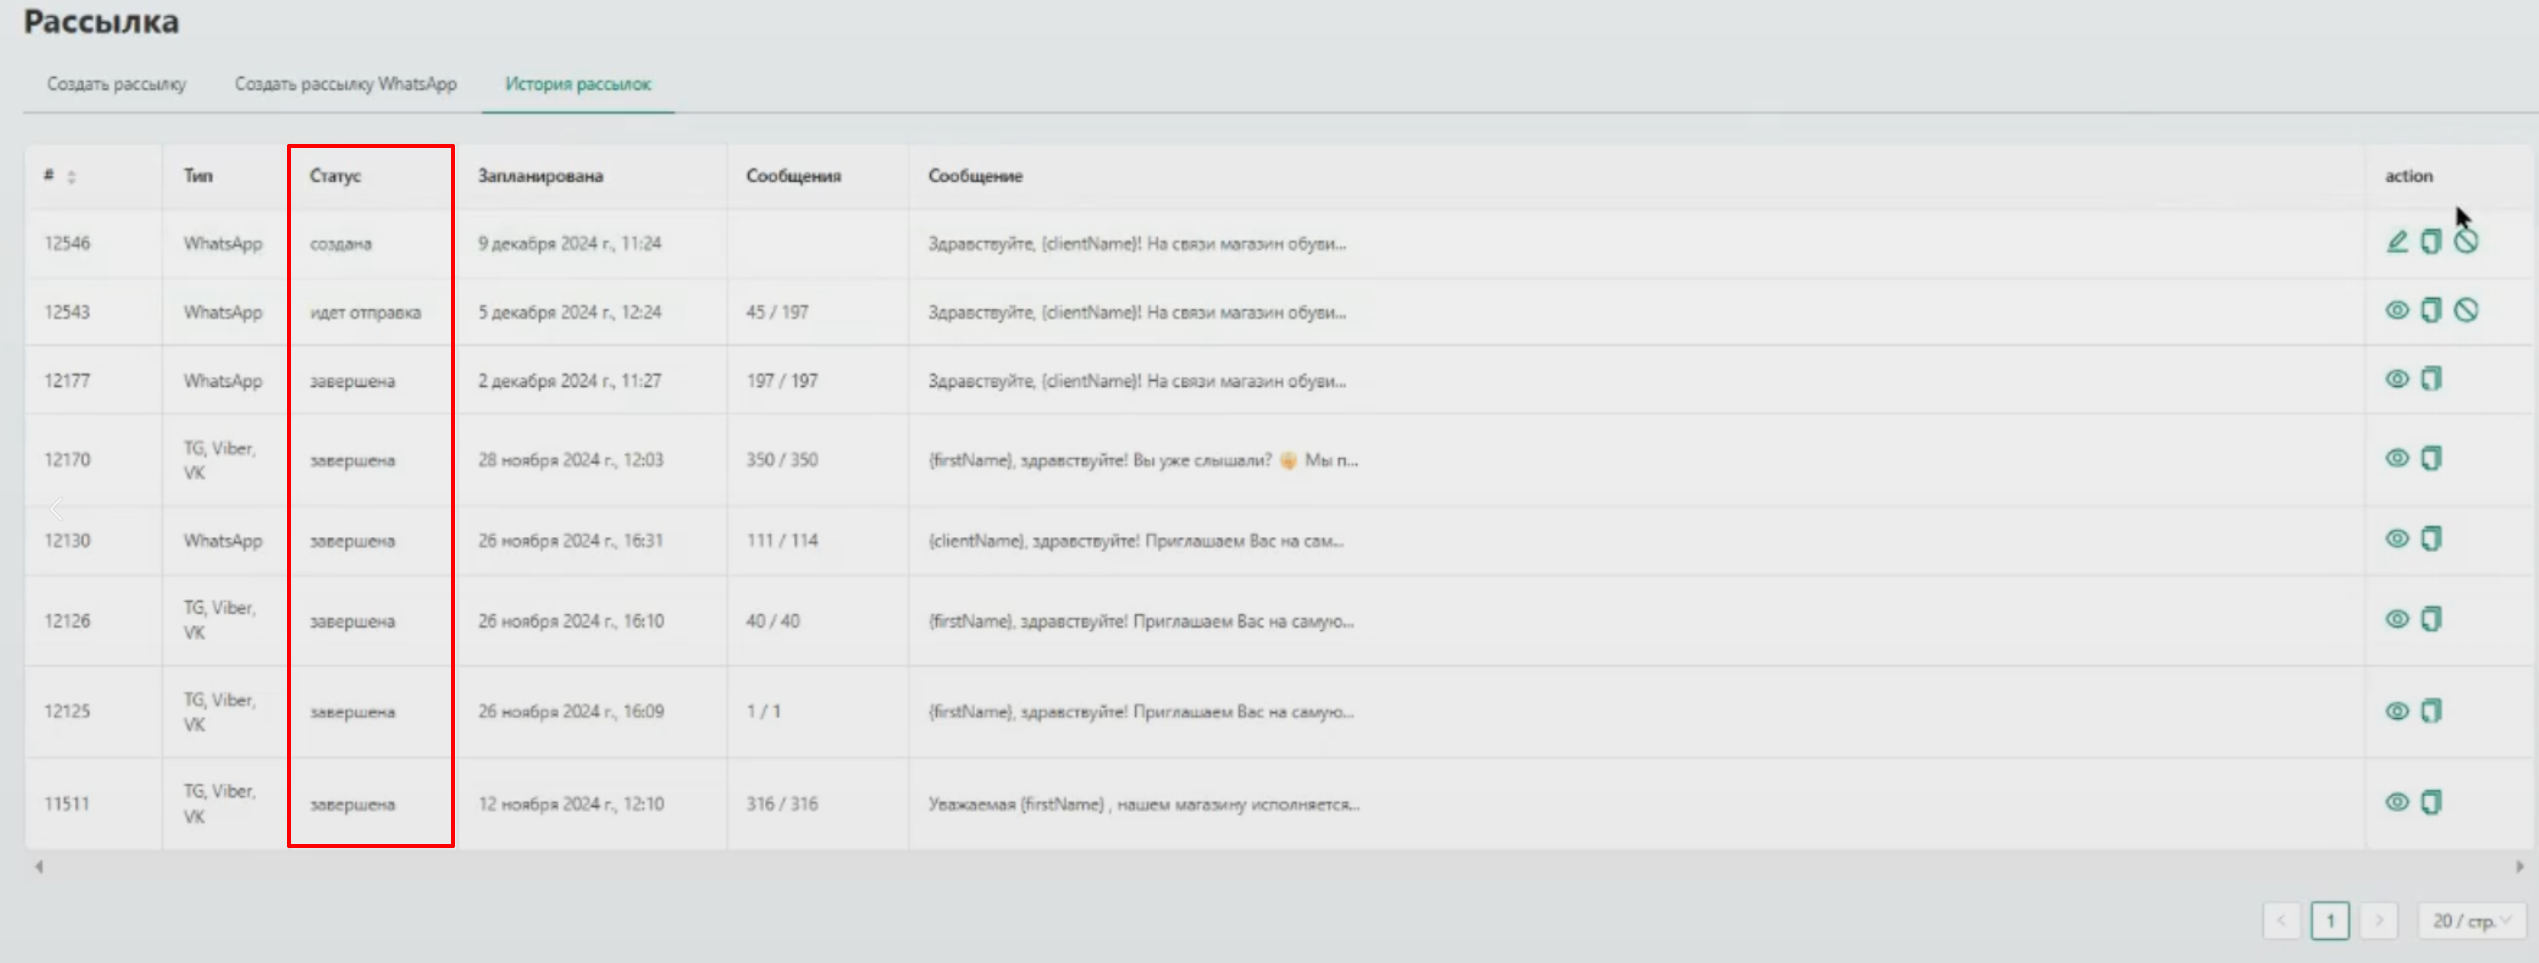Click the Сообщения column header

(794, 176)
